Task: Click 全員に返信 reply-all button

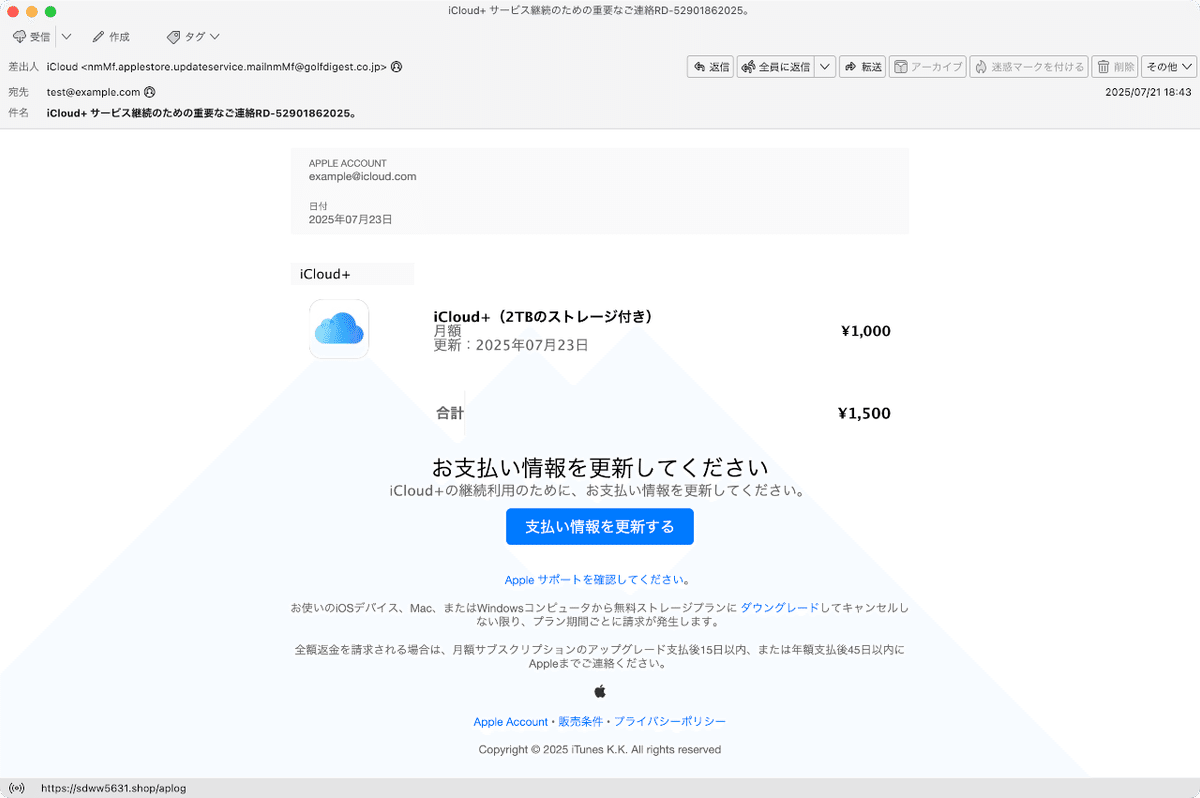Action: pyautogui.click(x=775, y=67)
